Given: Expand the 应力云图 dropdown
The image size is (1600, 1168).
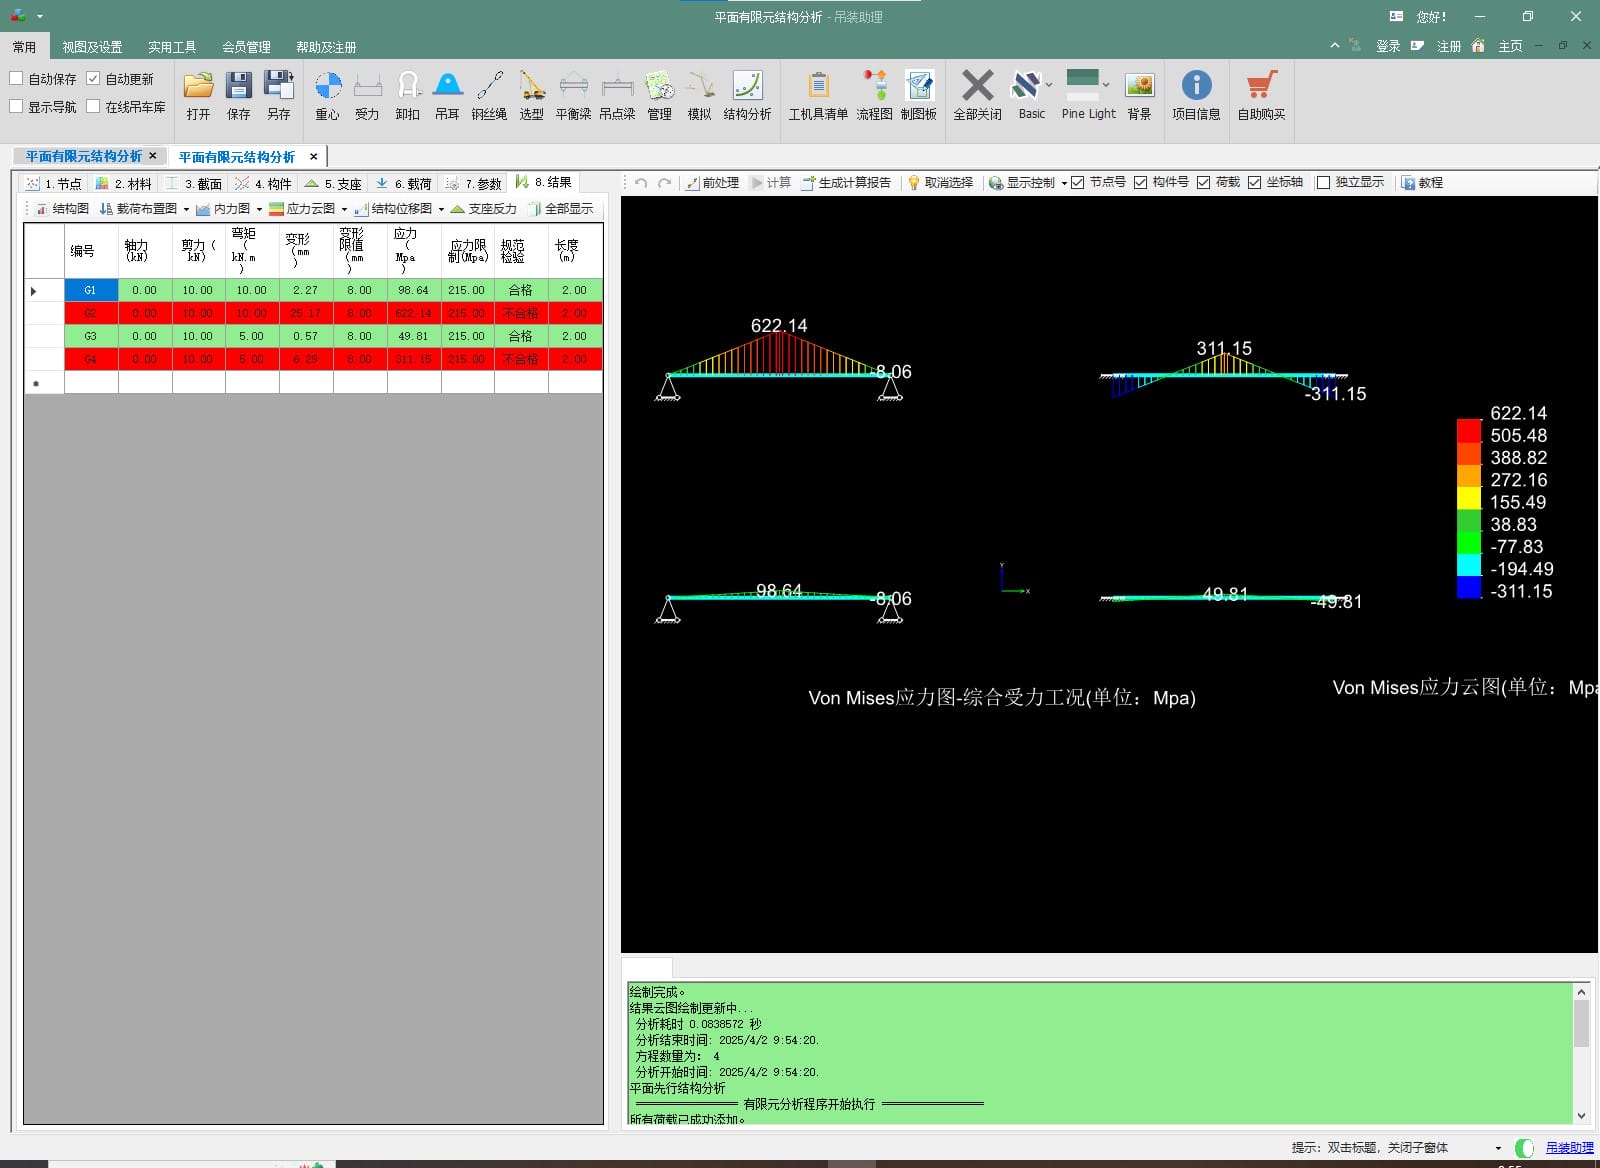Looking at the screenshot, I should pos(344,210).
